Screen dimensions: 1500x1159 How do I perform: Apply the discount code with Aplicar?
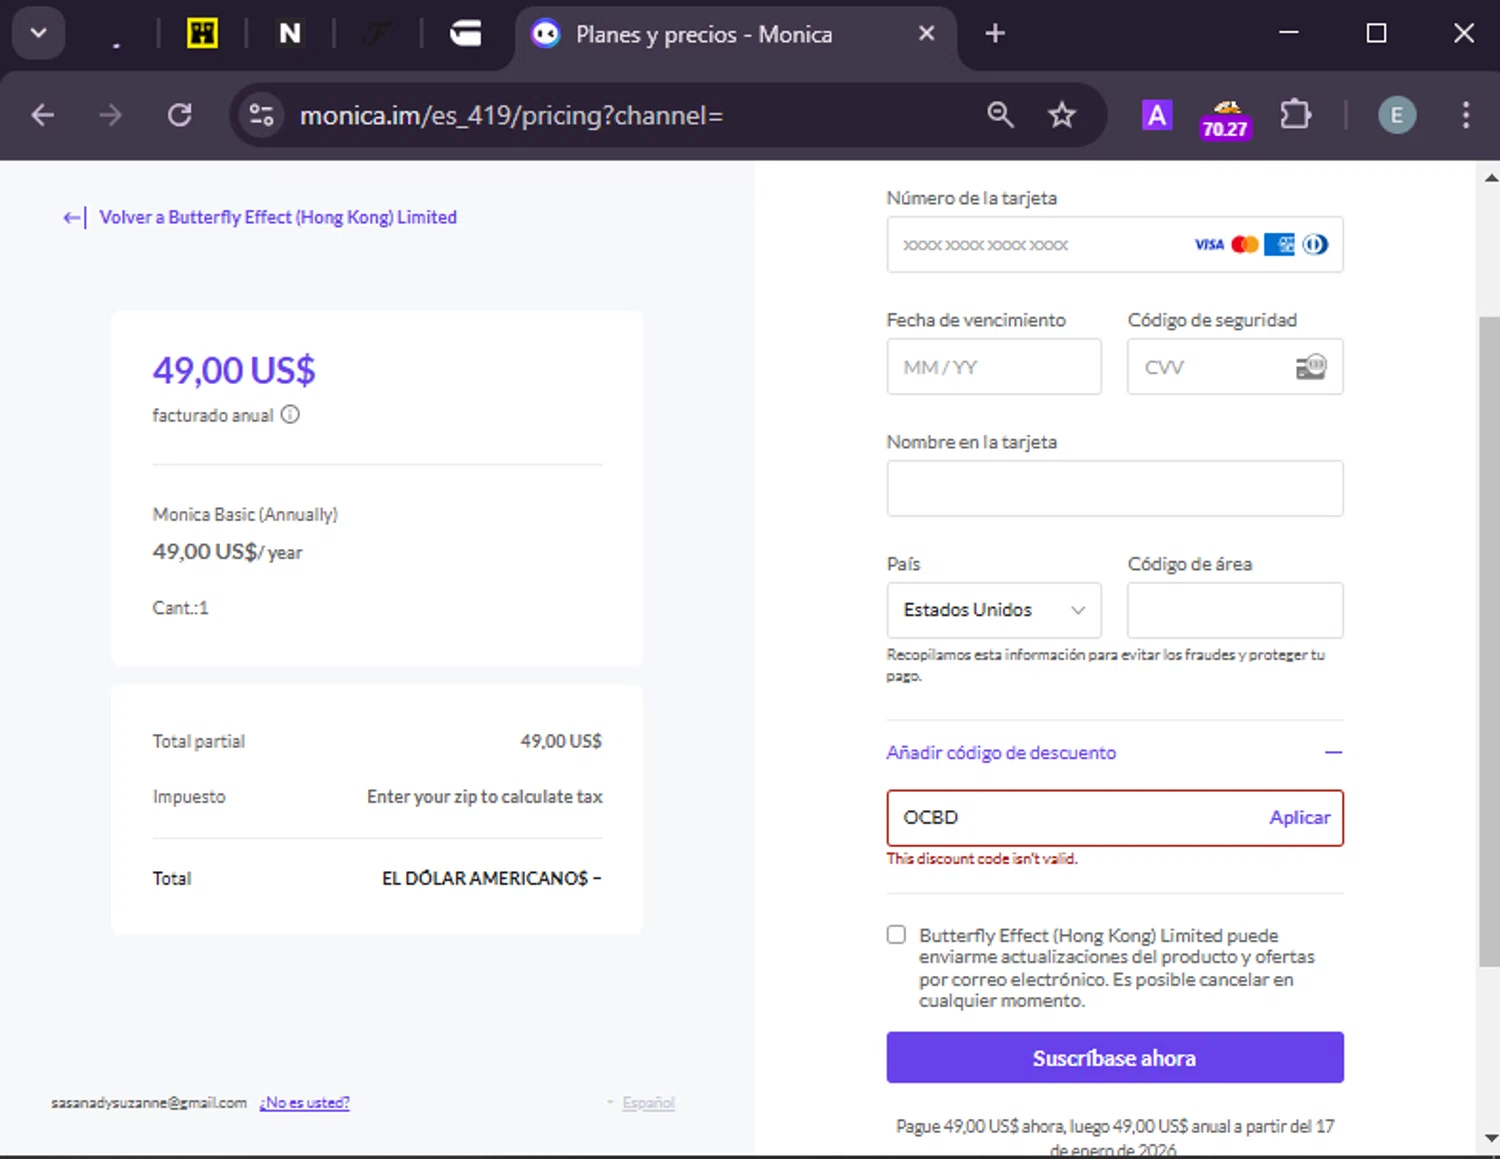pos(1300,817)
